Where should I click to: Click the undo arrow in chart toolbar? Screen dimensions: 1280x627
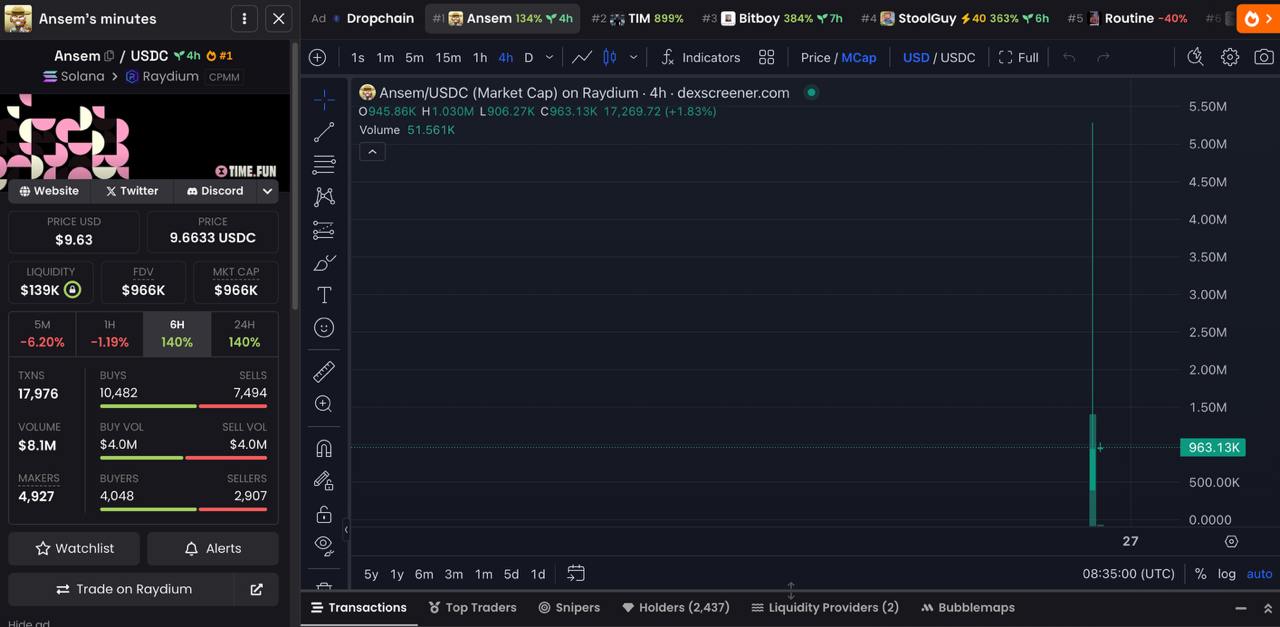(1069, 58)
